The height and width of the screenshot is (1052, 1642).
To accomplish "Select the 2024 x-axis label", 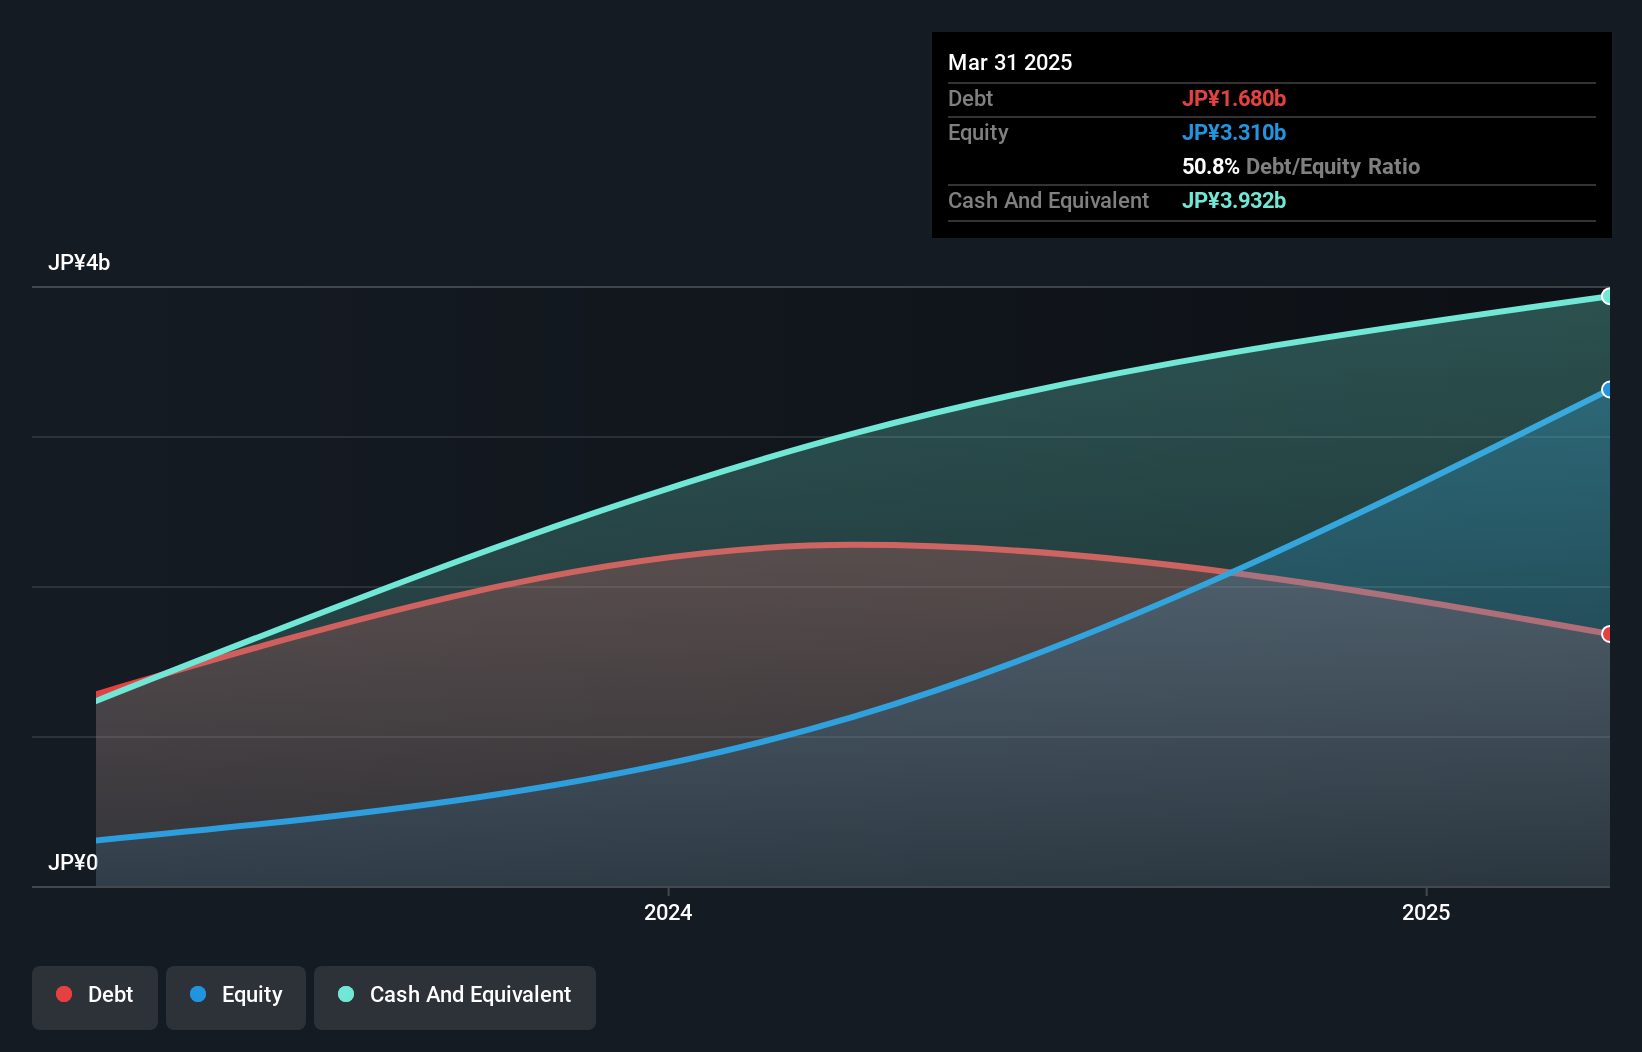I will coord(668,912).
